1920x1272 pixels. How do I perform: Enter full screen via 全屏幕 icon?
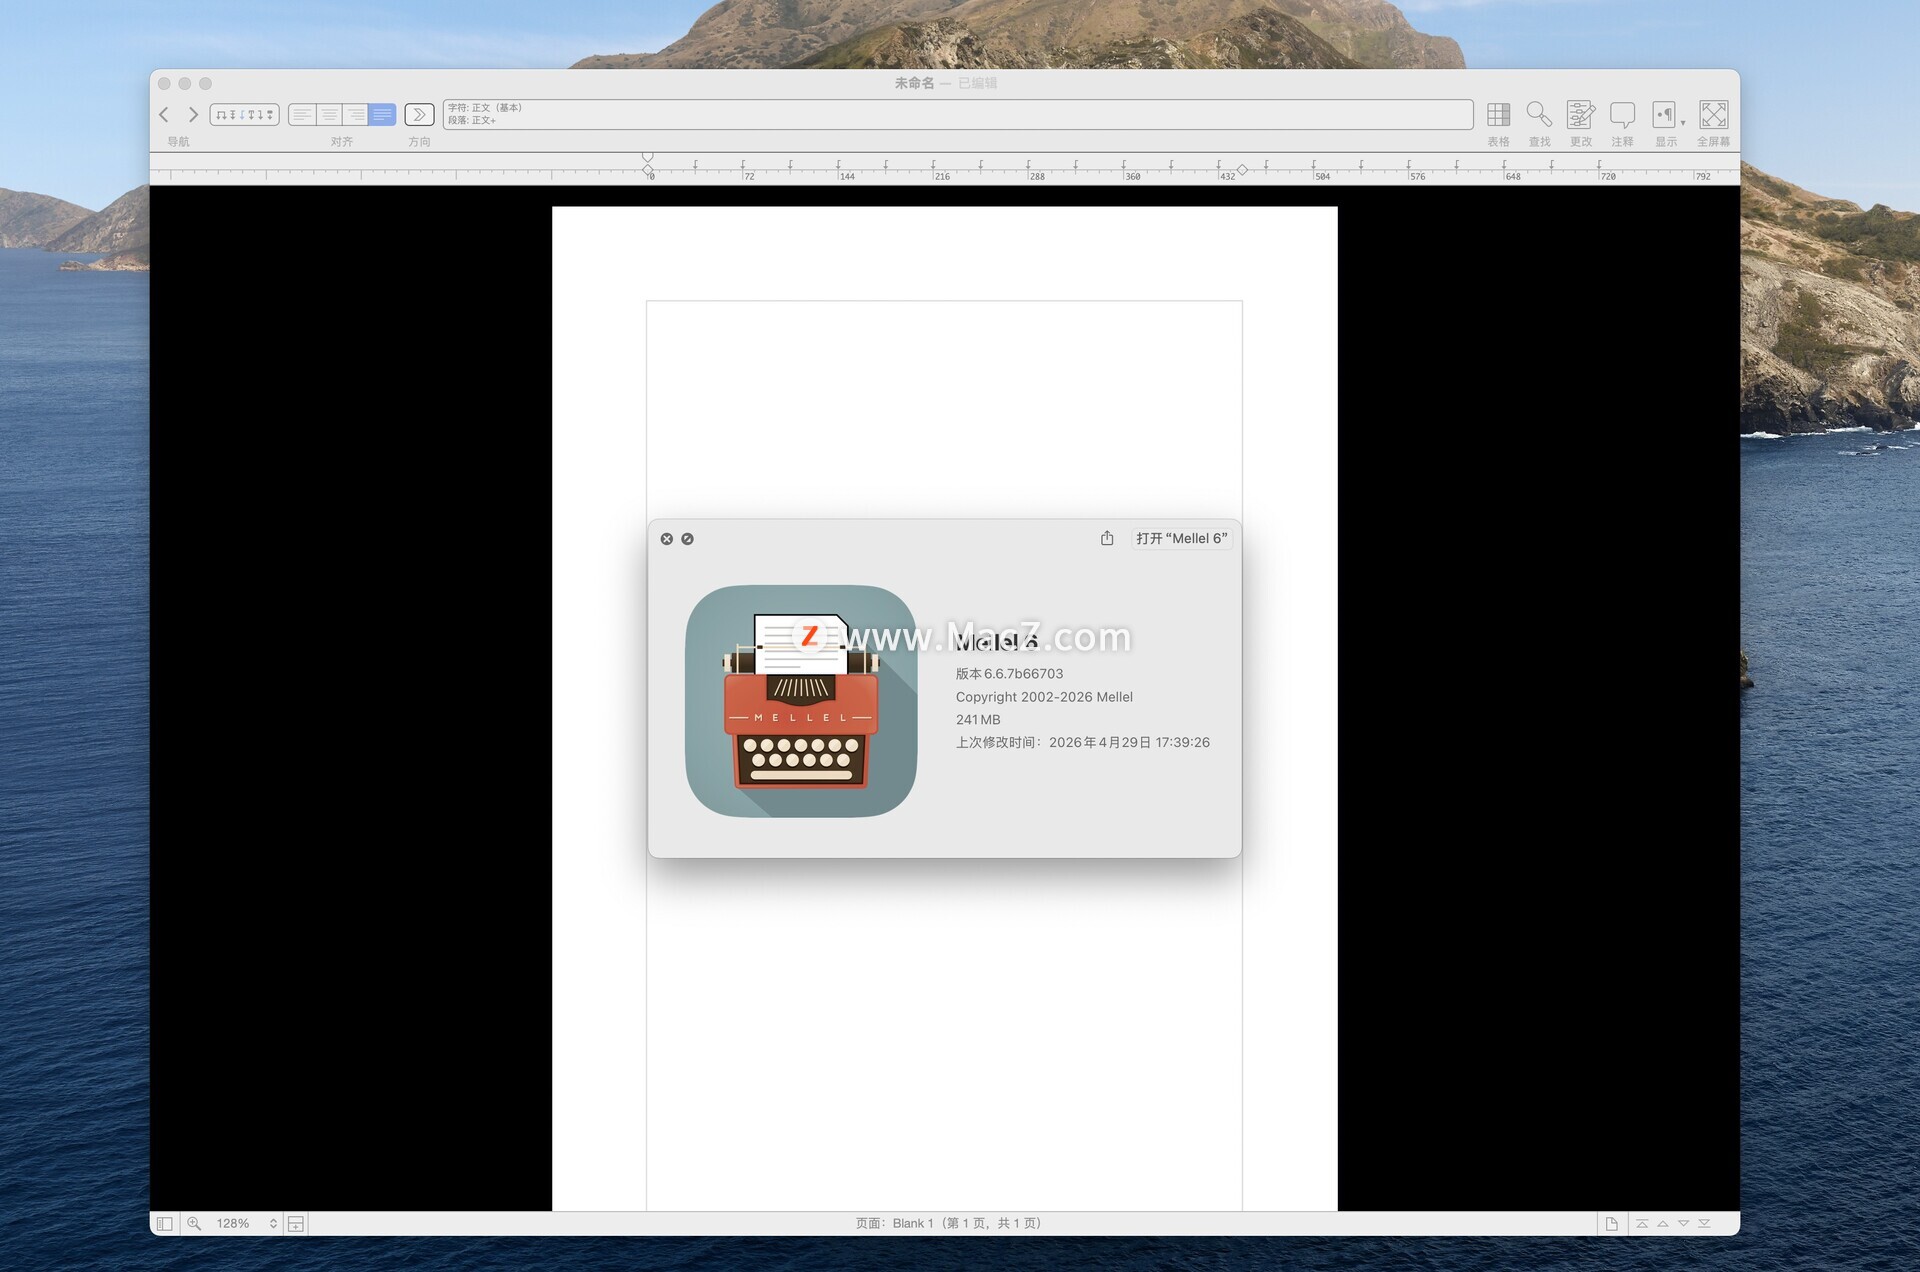pyautogui.click(x=1713, y=115)
